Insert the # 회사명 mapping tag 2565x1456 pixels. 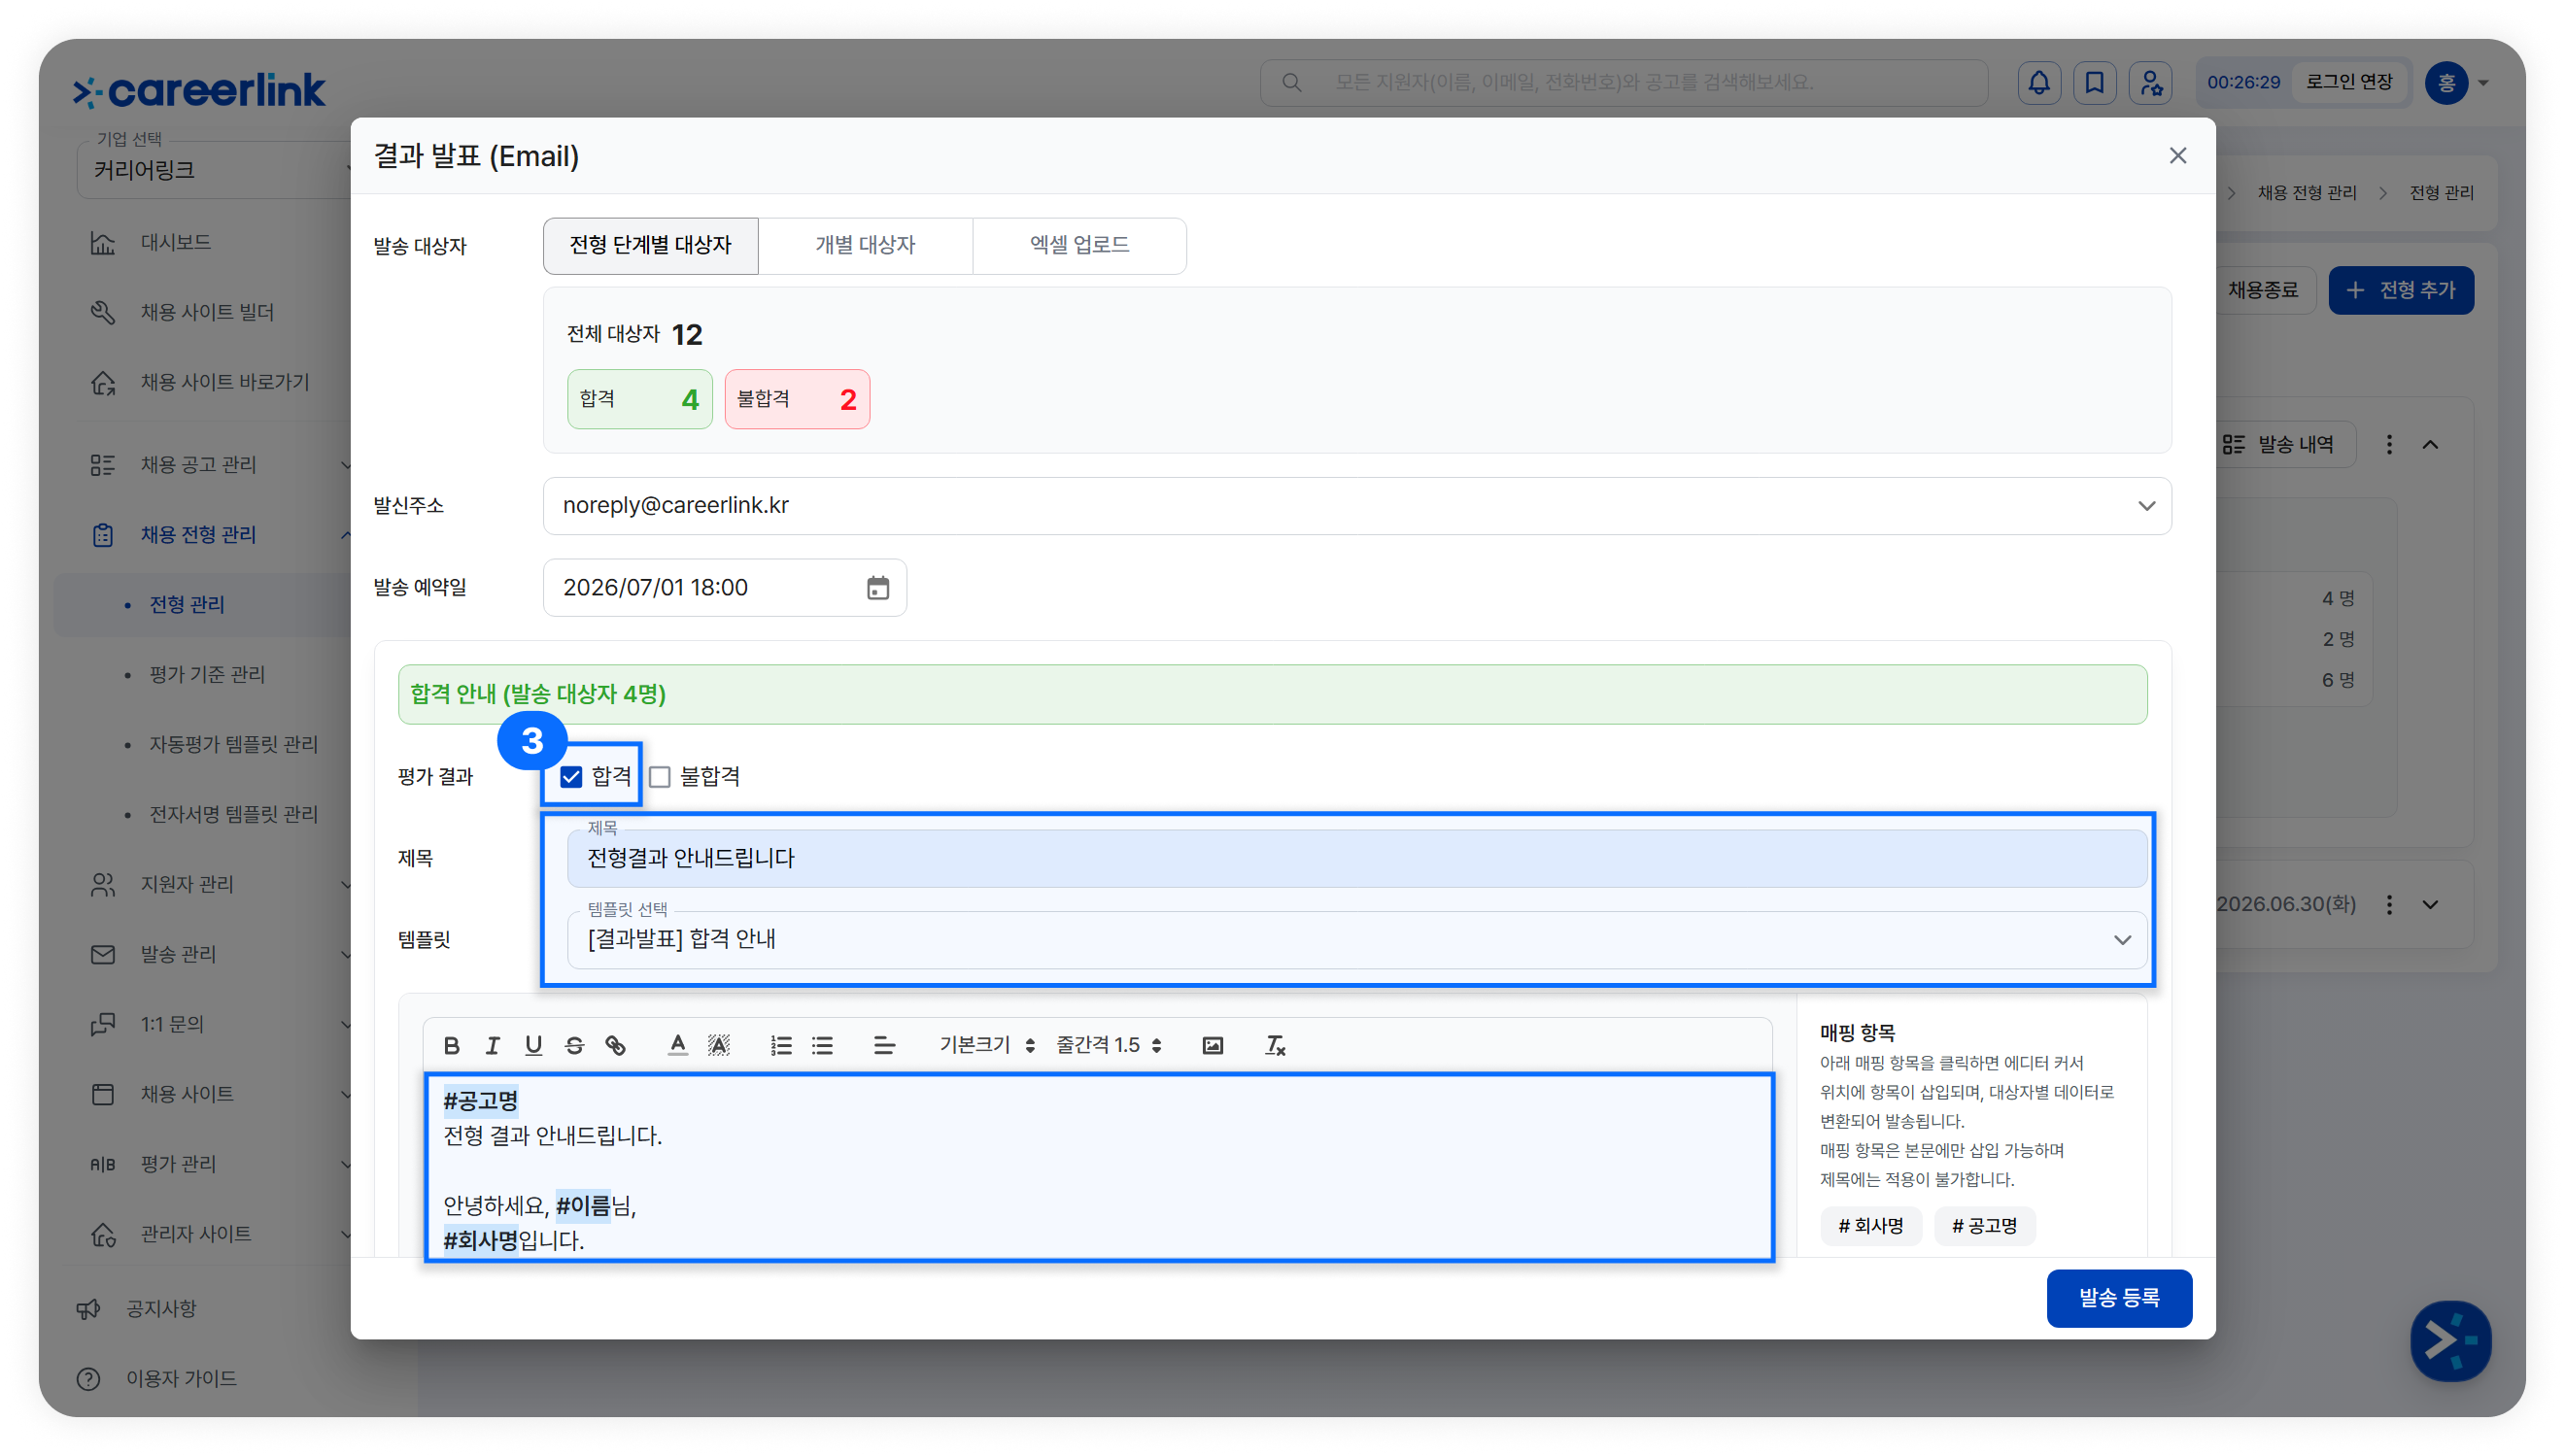click(x=1870, y=1226)
